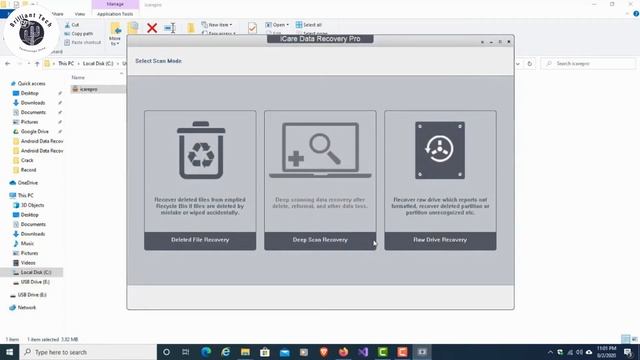Click the Deleted File Recovery button
640x360 pixels.
(x=200, y=240)
